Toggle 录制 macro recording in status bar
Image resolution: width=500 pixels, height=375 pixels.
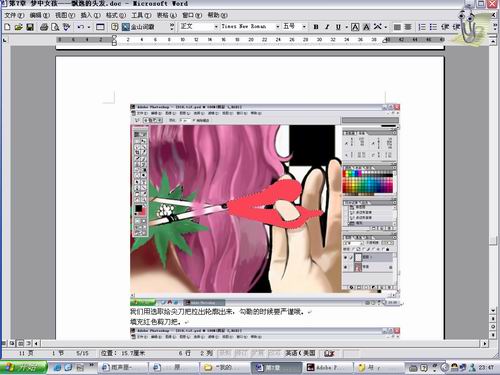click(x=225, y=353)
